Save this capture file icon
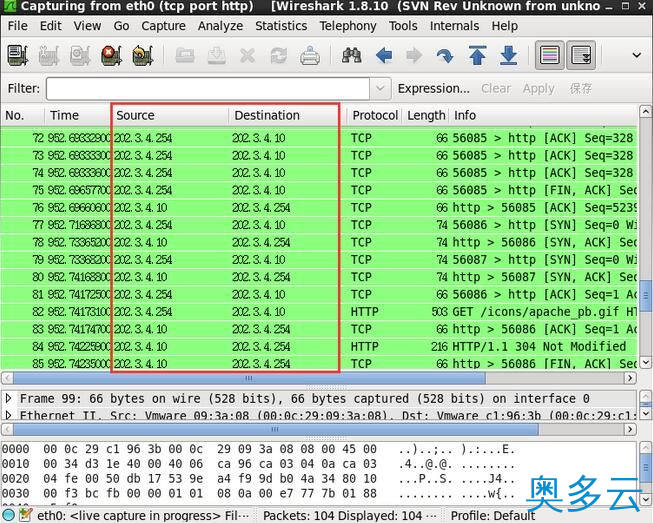Viewport: 653px width, 523px height. click(217, 55)
